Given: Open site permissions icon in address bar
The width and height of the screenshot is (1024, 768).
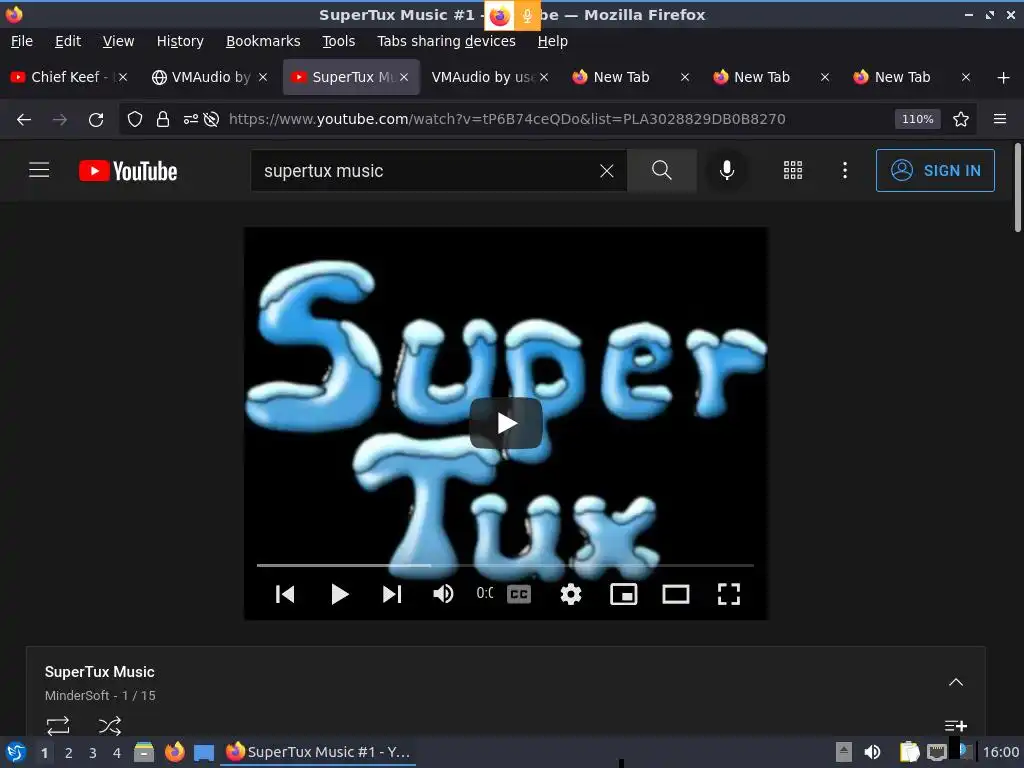Looking at the screenshot, I should pos(191,120).
